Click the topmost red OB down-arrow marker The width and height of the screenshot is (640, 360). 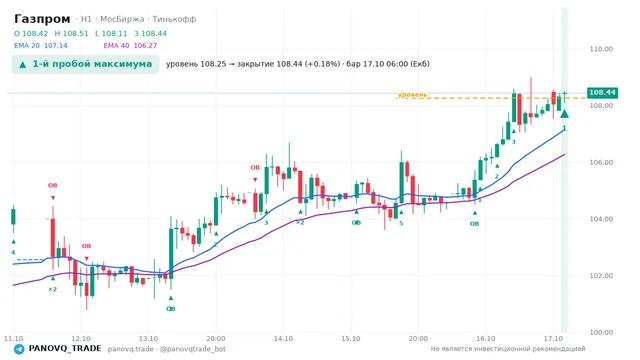(53, 191)
